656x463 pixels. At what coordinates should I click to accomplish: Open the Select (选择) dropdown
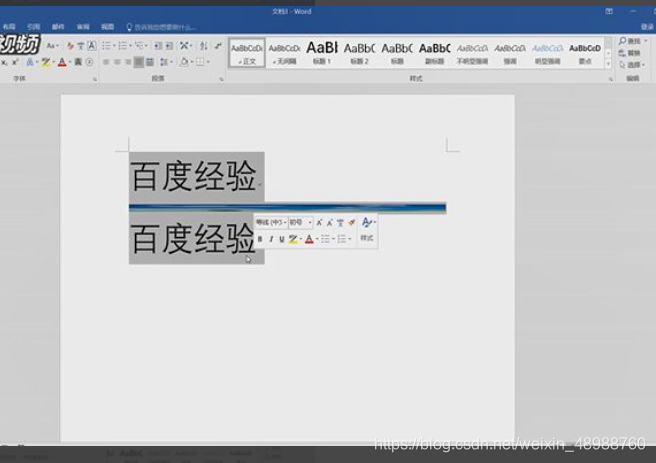tap(632, 65)
